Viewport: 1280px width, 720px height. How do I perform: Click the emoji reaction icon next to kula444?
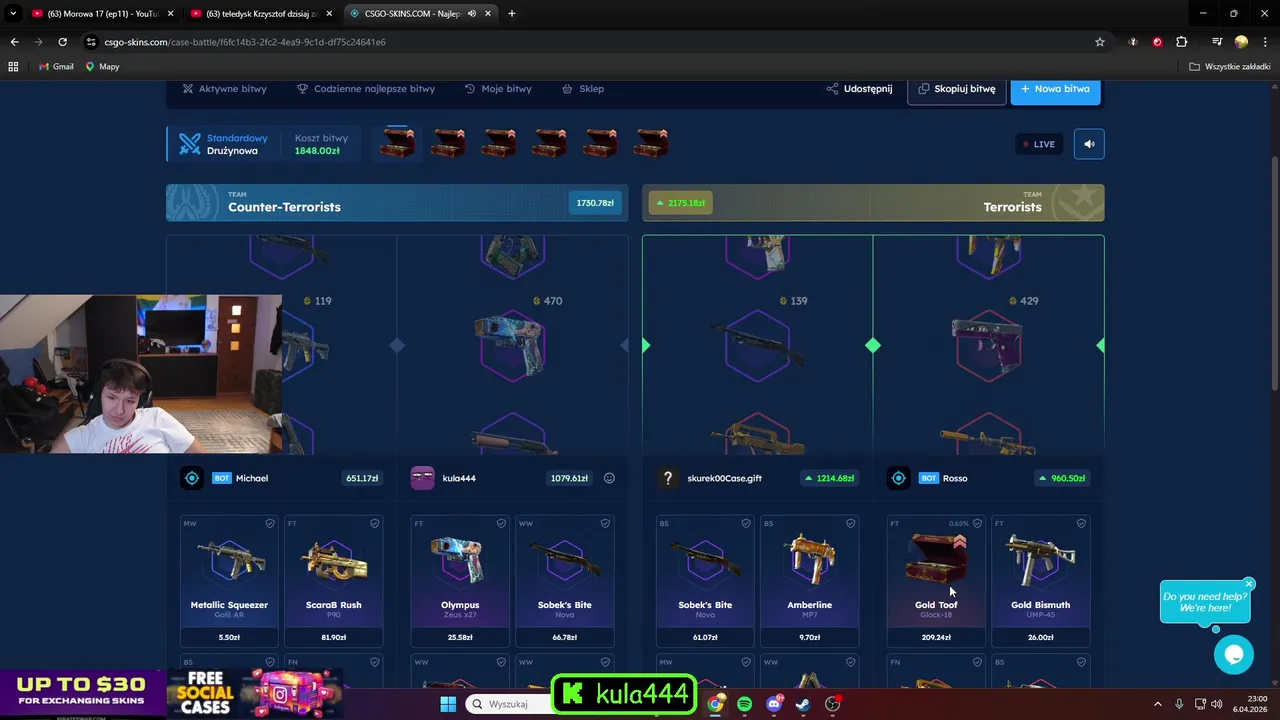click(x=609, y=478)
